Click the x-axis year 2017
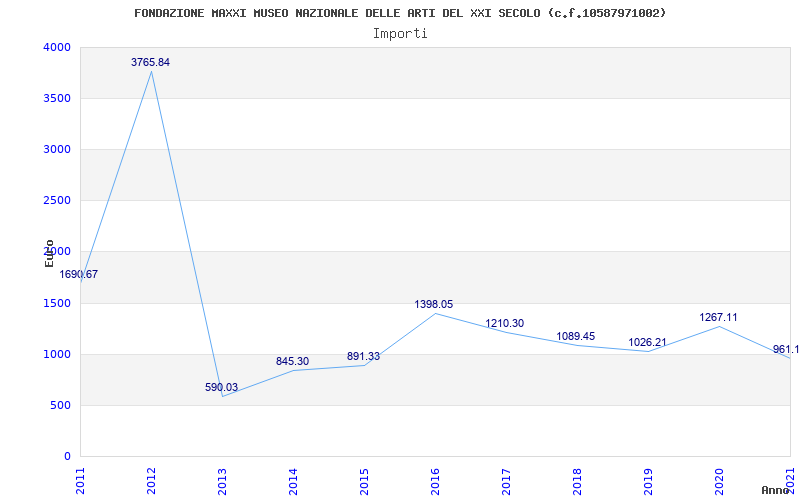 (506, 481)
